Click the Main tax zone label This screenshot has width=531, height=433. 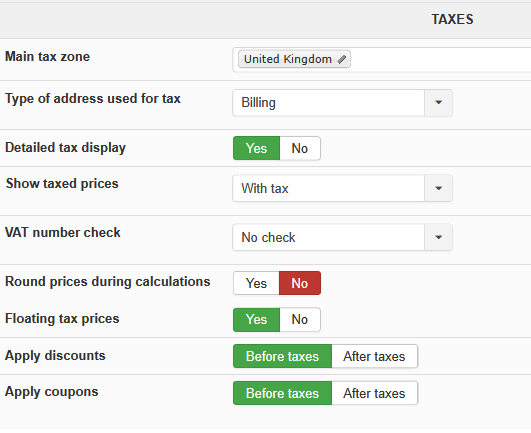(47, 57)
